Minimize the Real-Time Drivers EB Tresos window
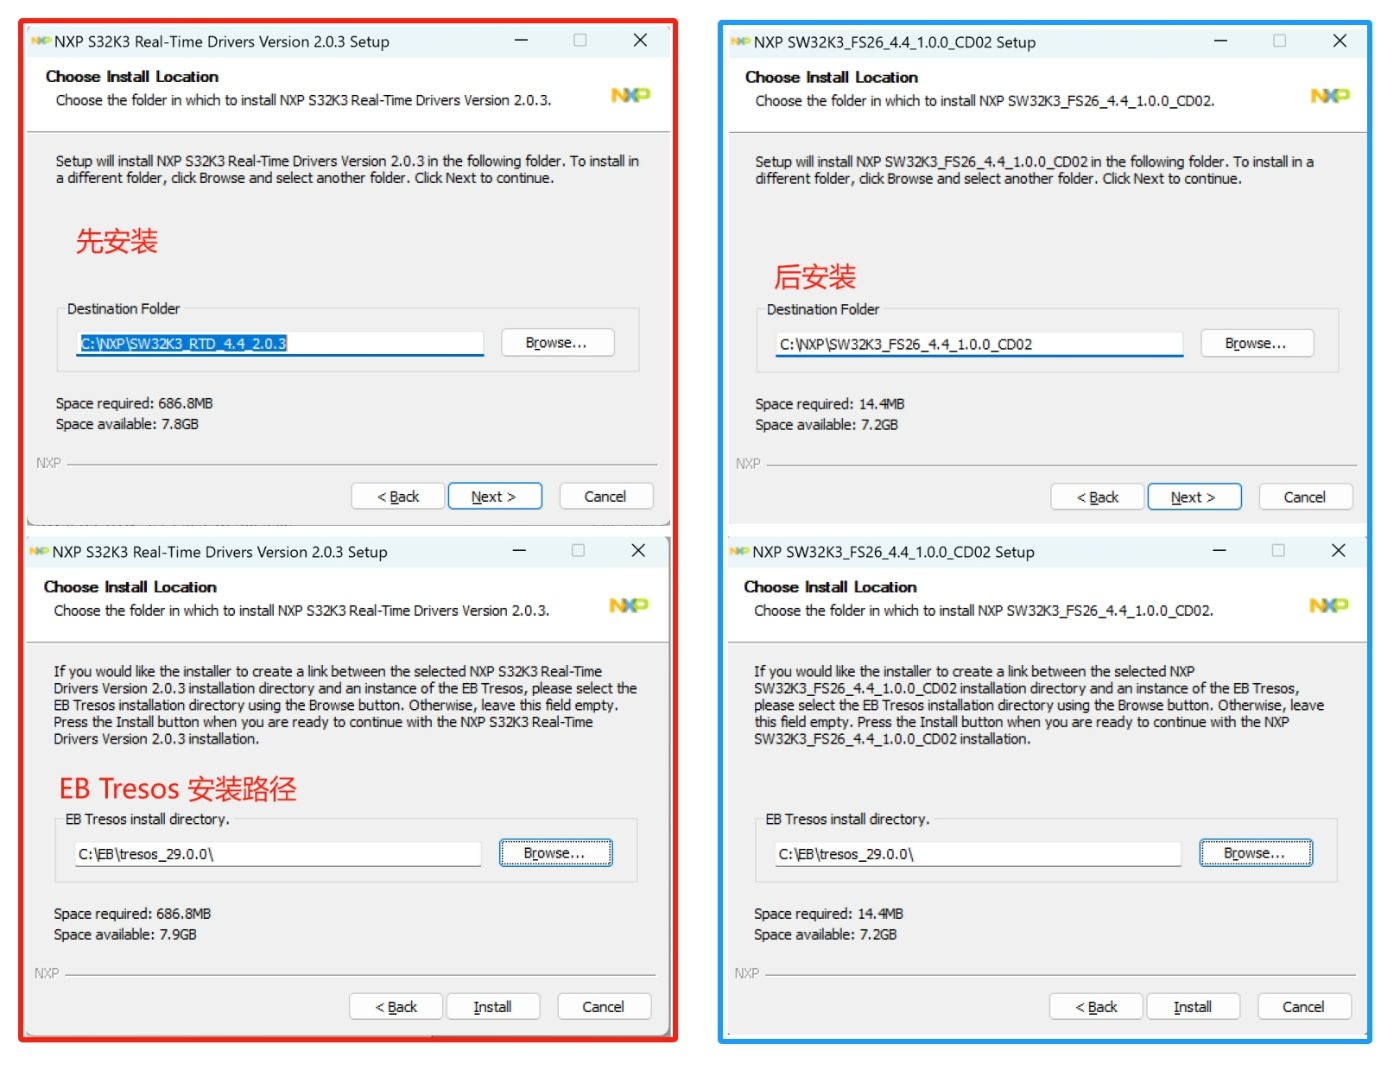Viewport: 1400px width, 1070px height. point(519,551)
